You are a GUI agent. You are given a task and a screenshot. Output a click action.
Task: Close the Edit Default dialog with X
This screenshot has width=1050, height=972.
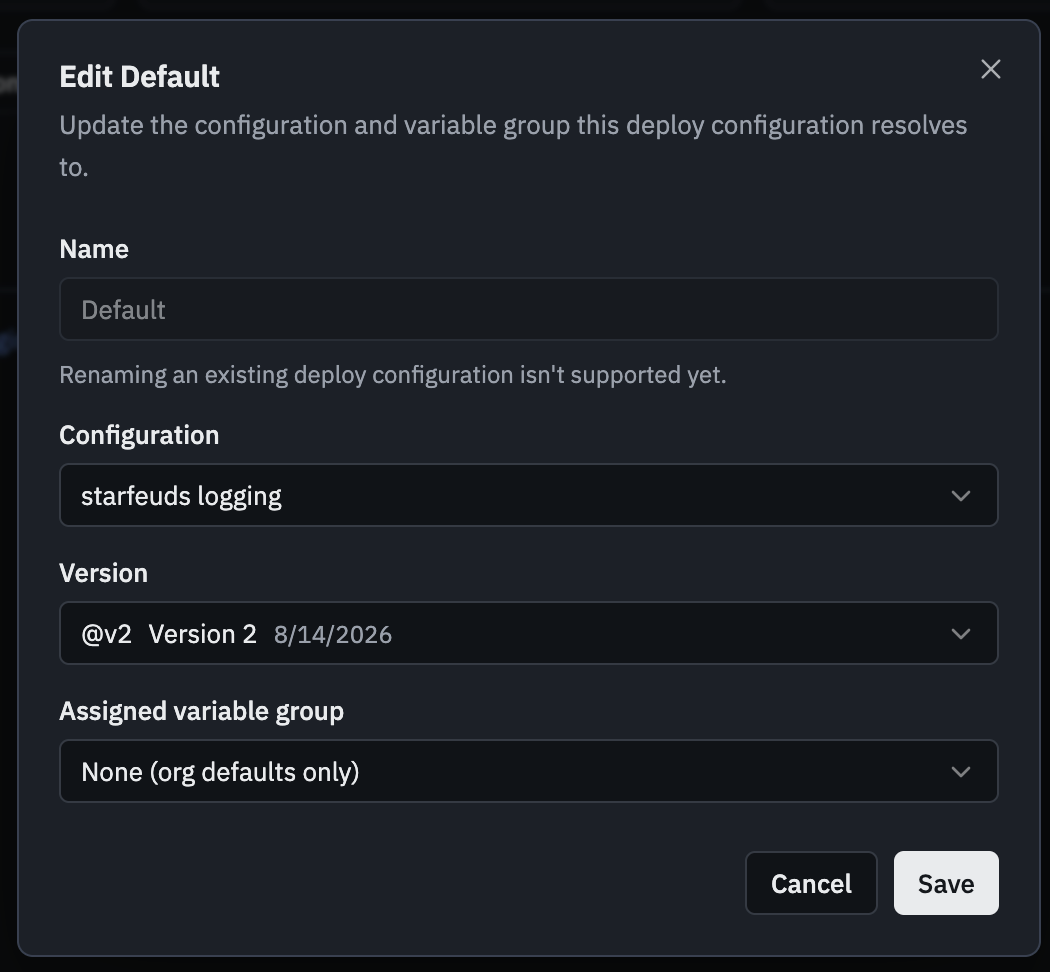[990, 69]
